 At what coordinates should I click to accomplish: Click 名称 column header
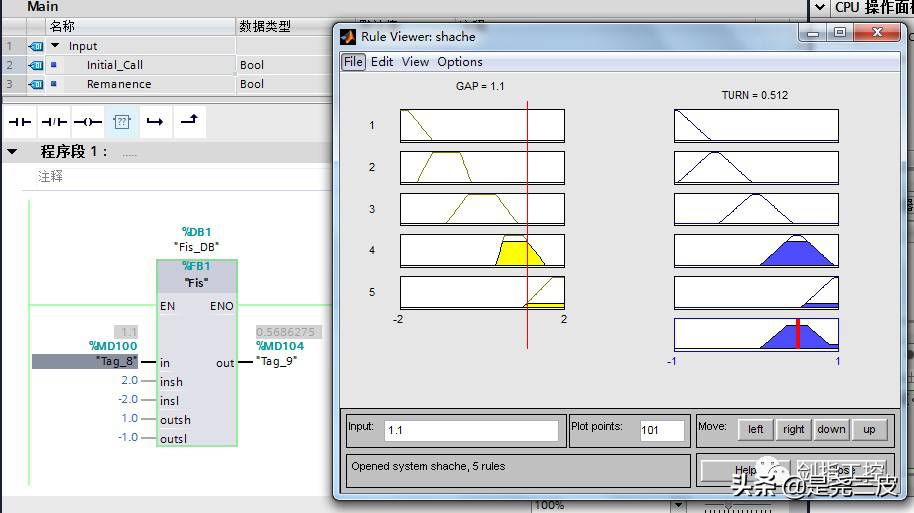point(62,26)
